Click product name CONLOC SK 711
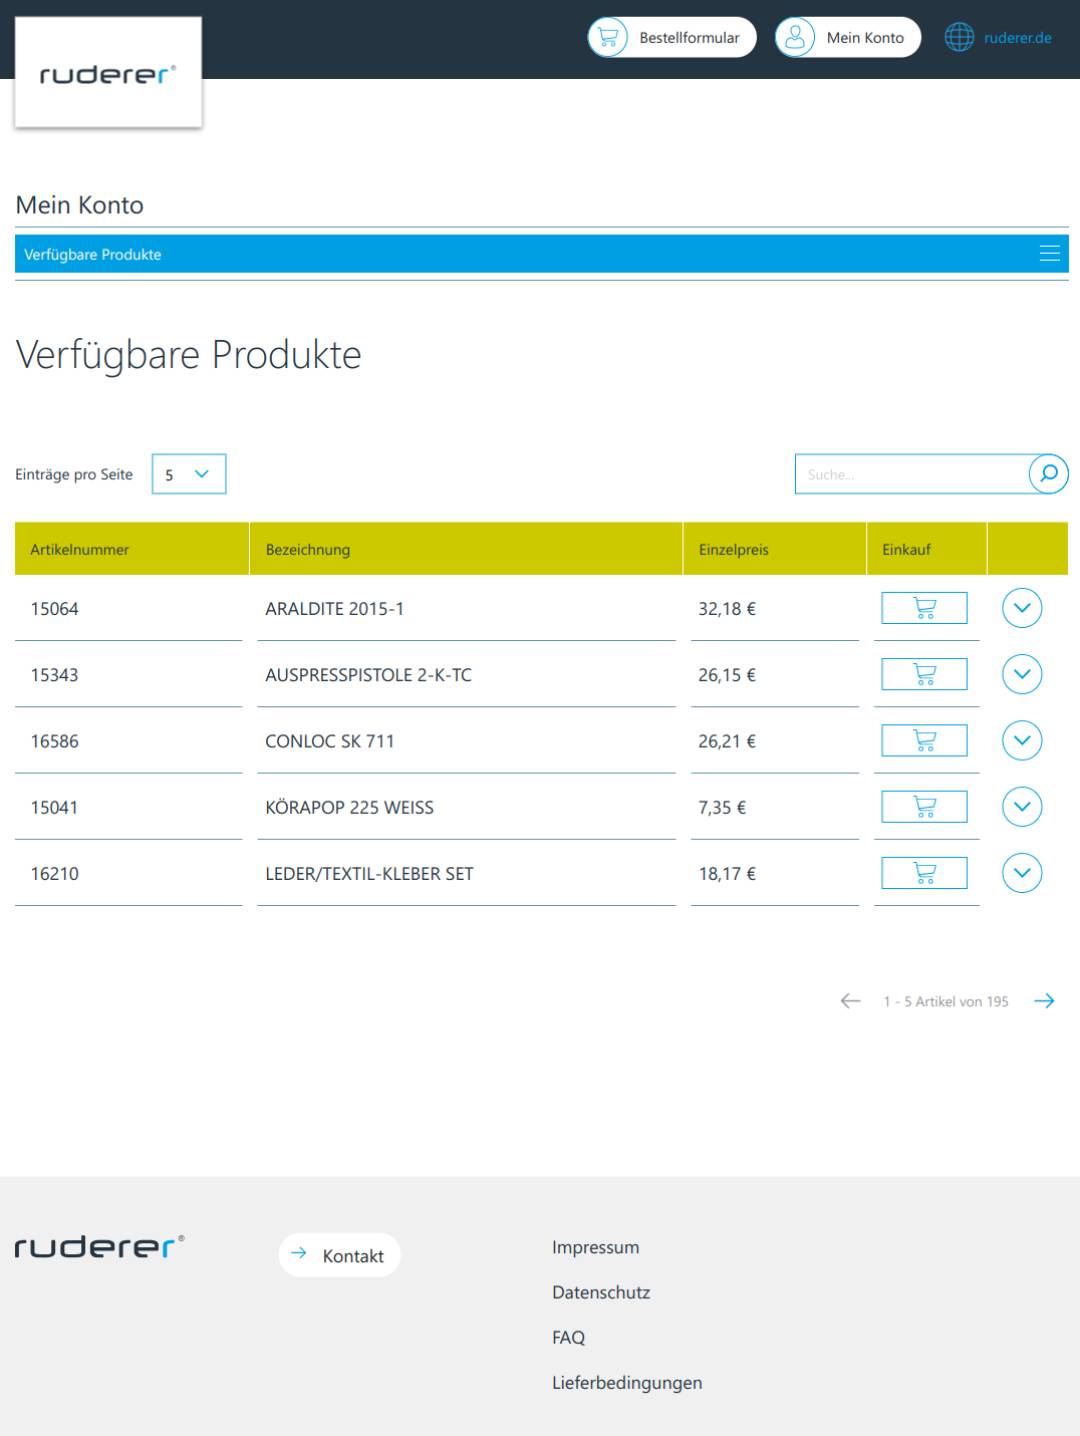This screenshot has height=1436, width=1080. tap(330, 741)
